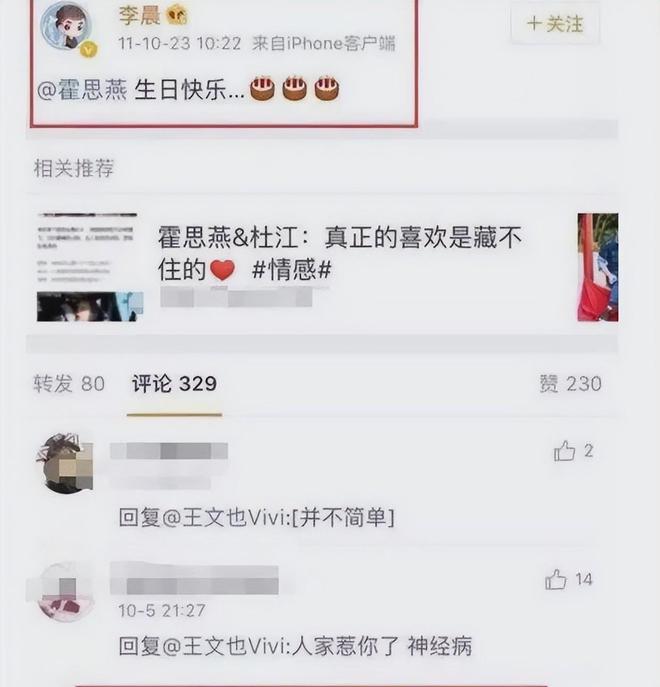This screenshot has width=660, height=687.
Task: Click the verified badge on 李晨's avatar
Action: pyautogui.click(x=89, y=50)
